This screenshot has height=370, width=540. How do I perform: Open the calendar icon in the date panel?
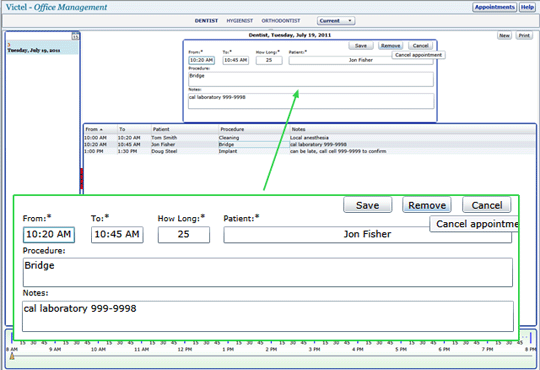click(75, 36)
